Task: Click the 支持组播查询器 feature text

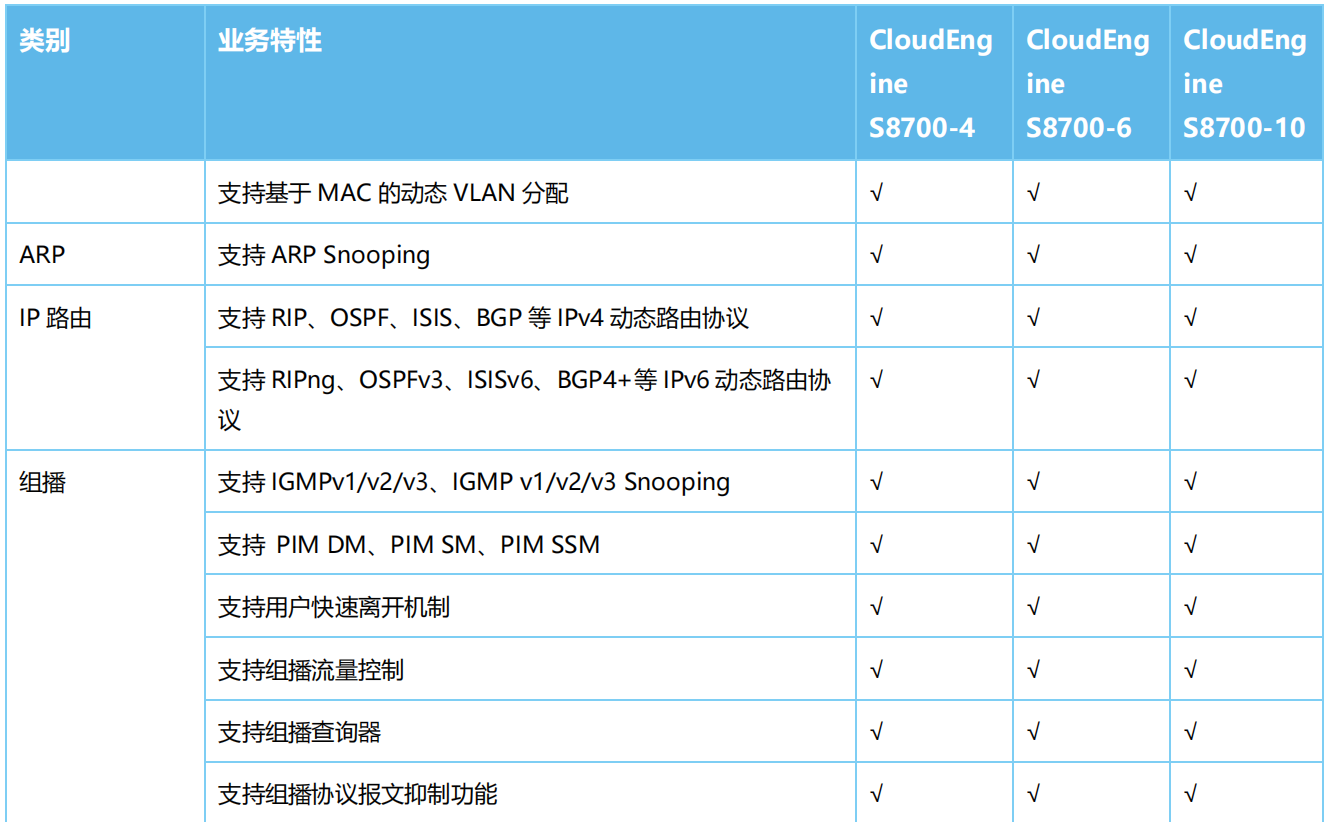Action: (x=300, y=732)
